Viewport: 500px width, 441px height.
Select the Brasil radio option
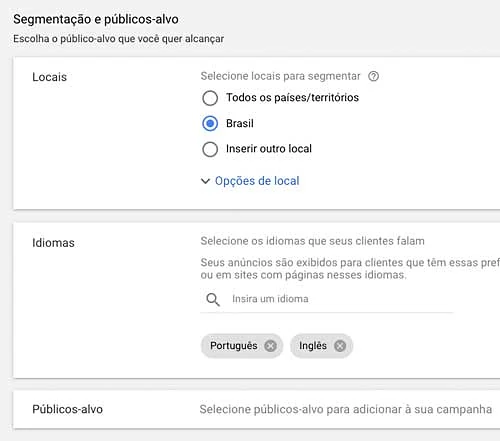point(210,123)
